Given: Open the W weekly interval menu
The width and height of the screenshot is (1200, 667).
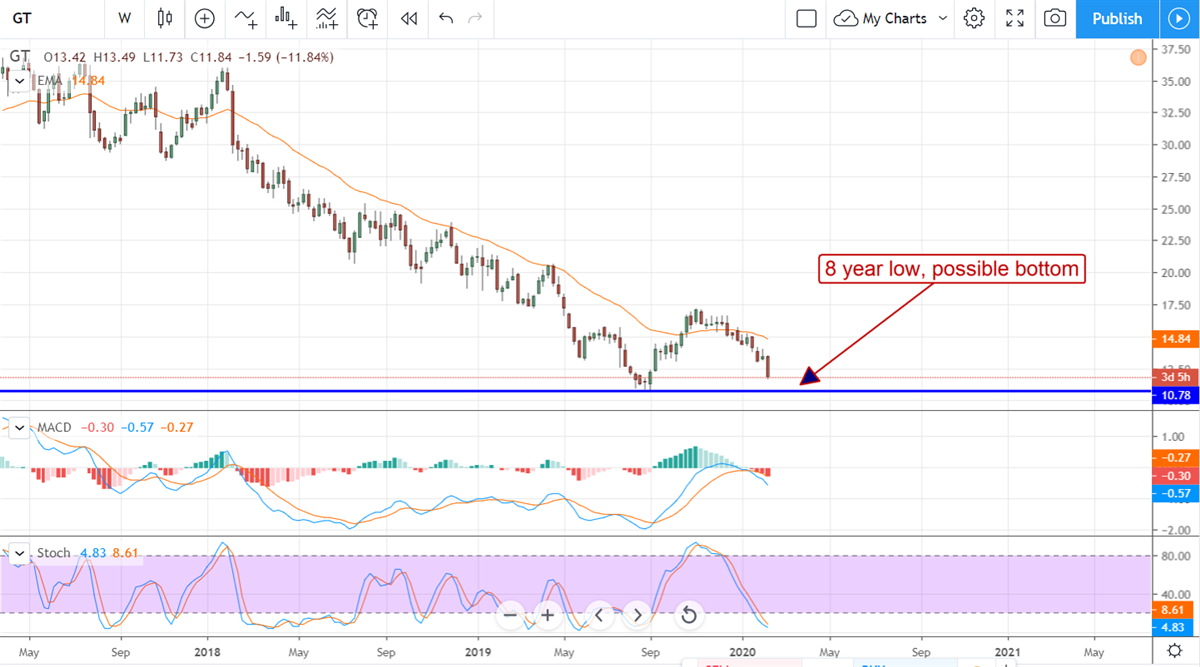Looking at the screenshot, I should (124, 18).
